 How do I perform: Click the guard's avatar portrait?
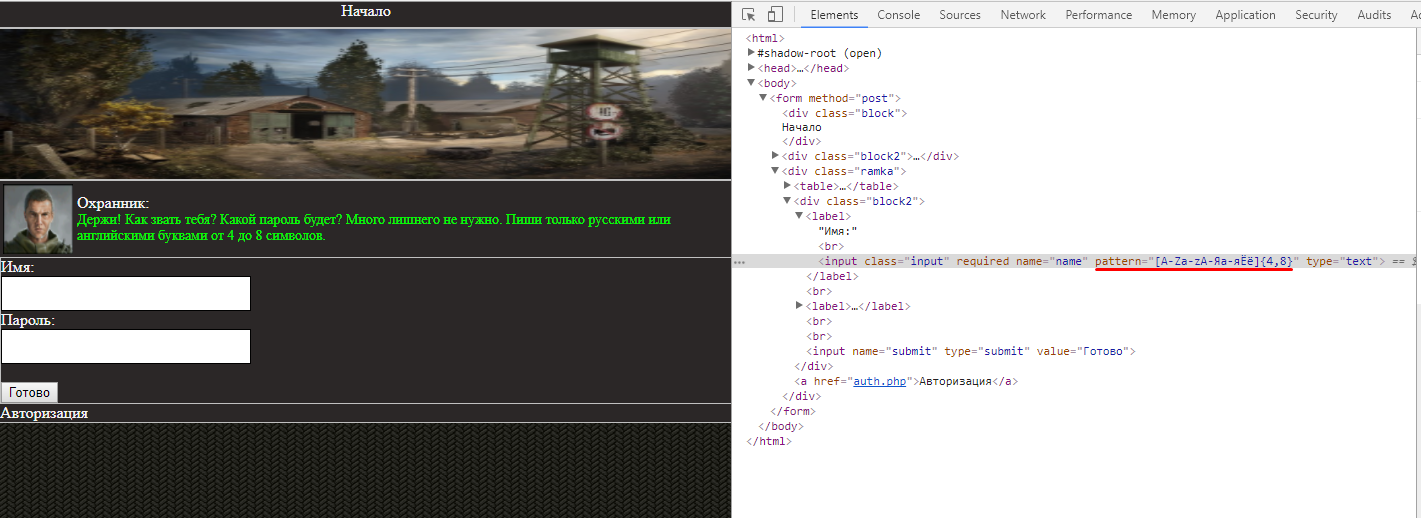point(38,219)
